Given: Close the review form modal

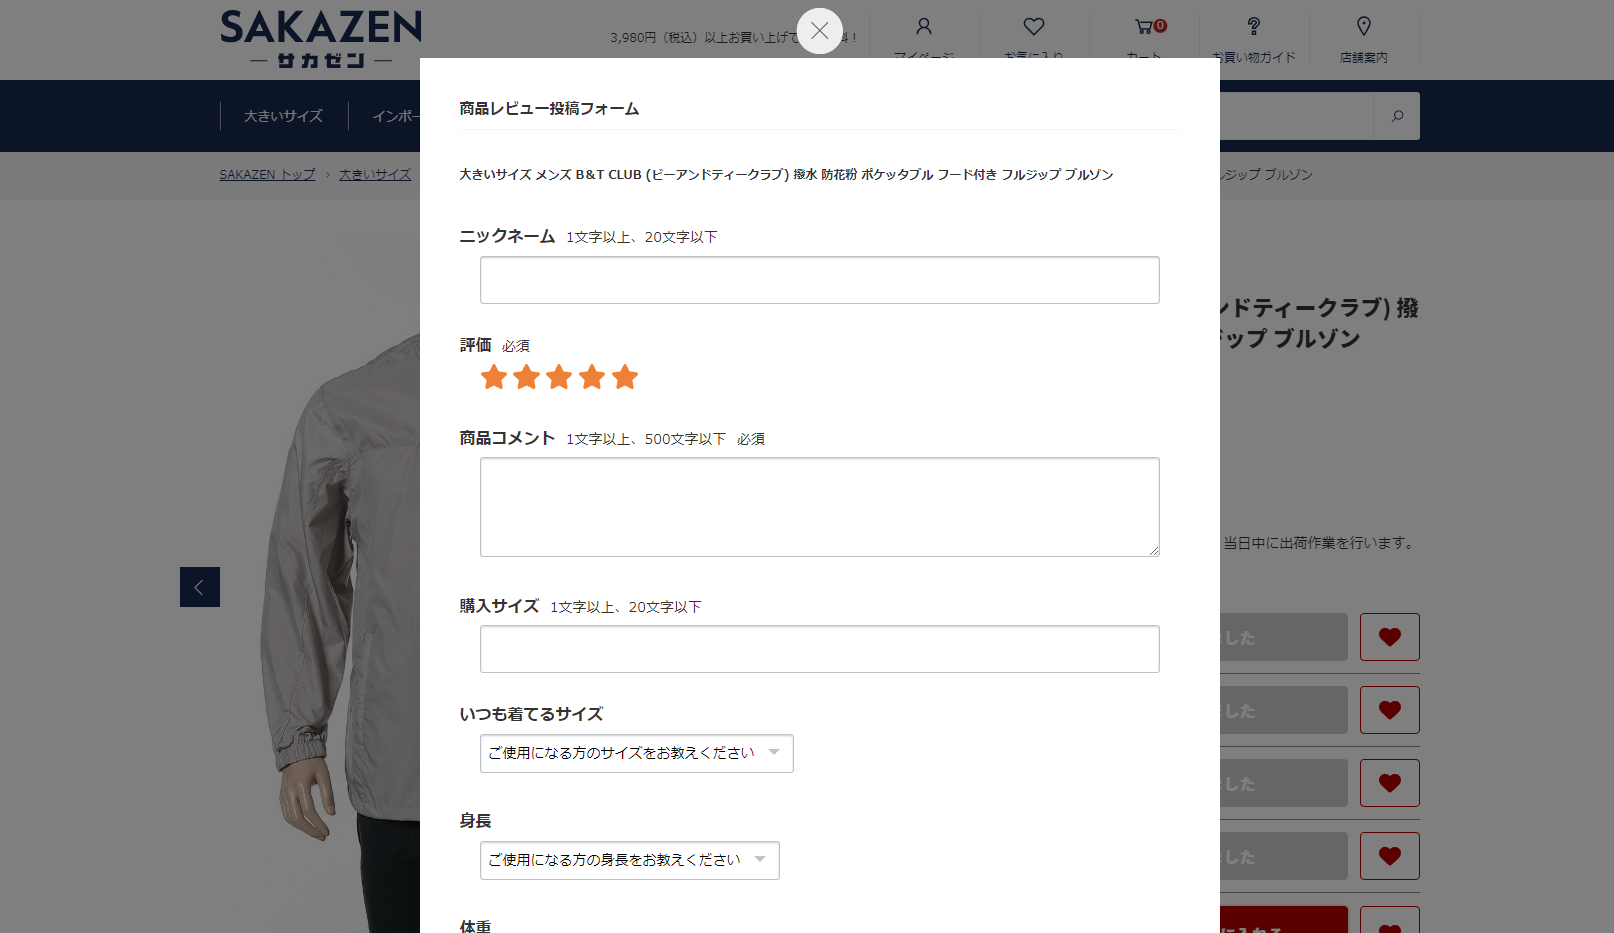Looking at the screenshot, I should [x=820, y=31].
